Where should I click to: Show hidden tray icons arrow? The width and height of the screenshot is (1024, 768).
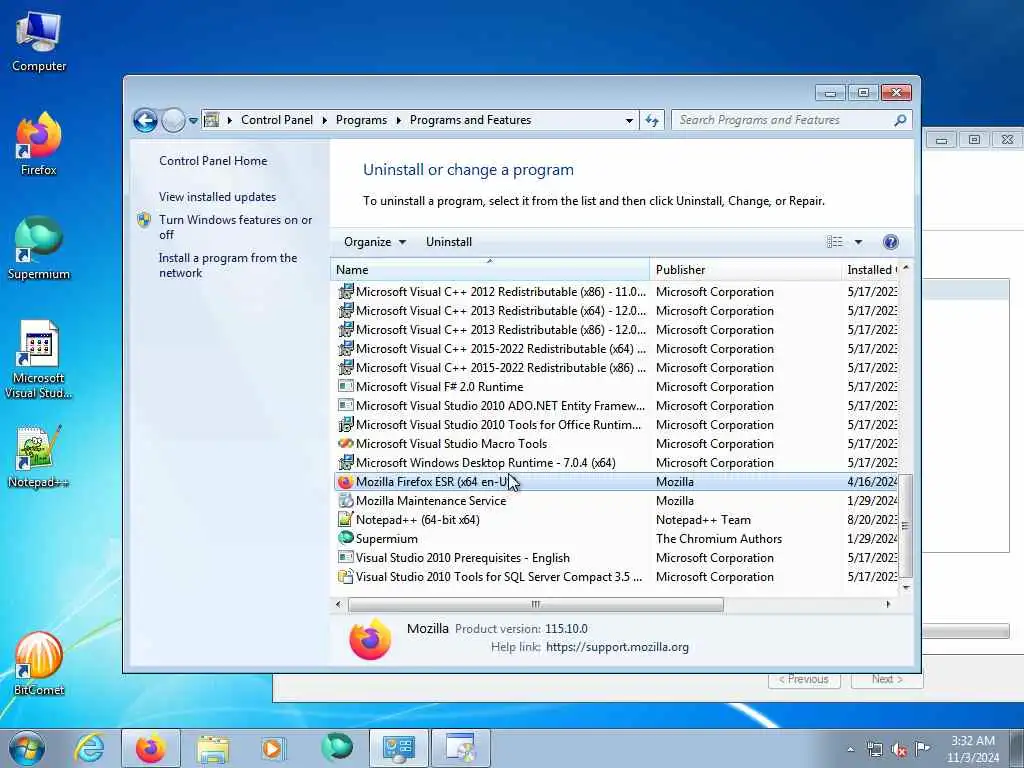[x=850, y=750]
